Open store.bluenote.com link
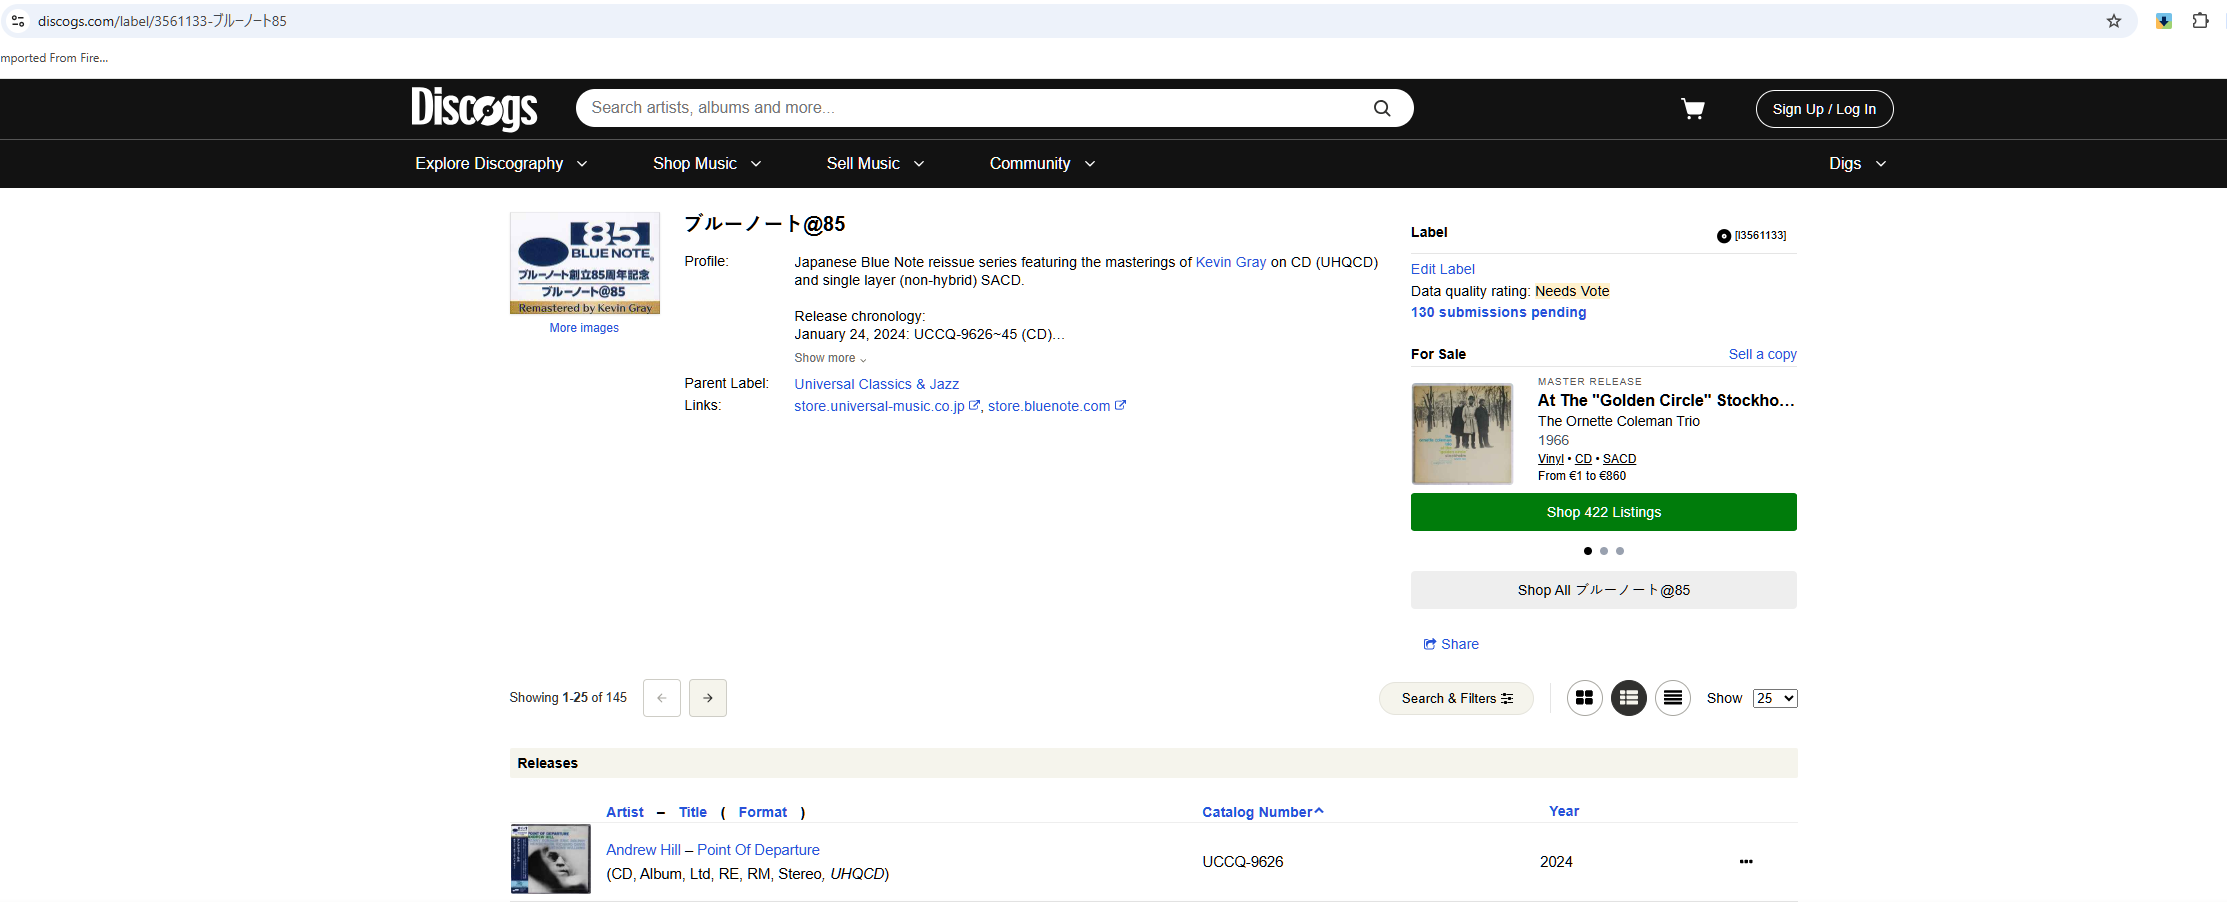 tap(1056, 406)
